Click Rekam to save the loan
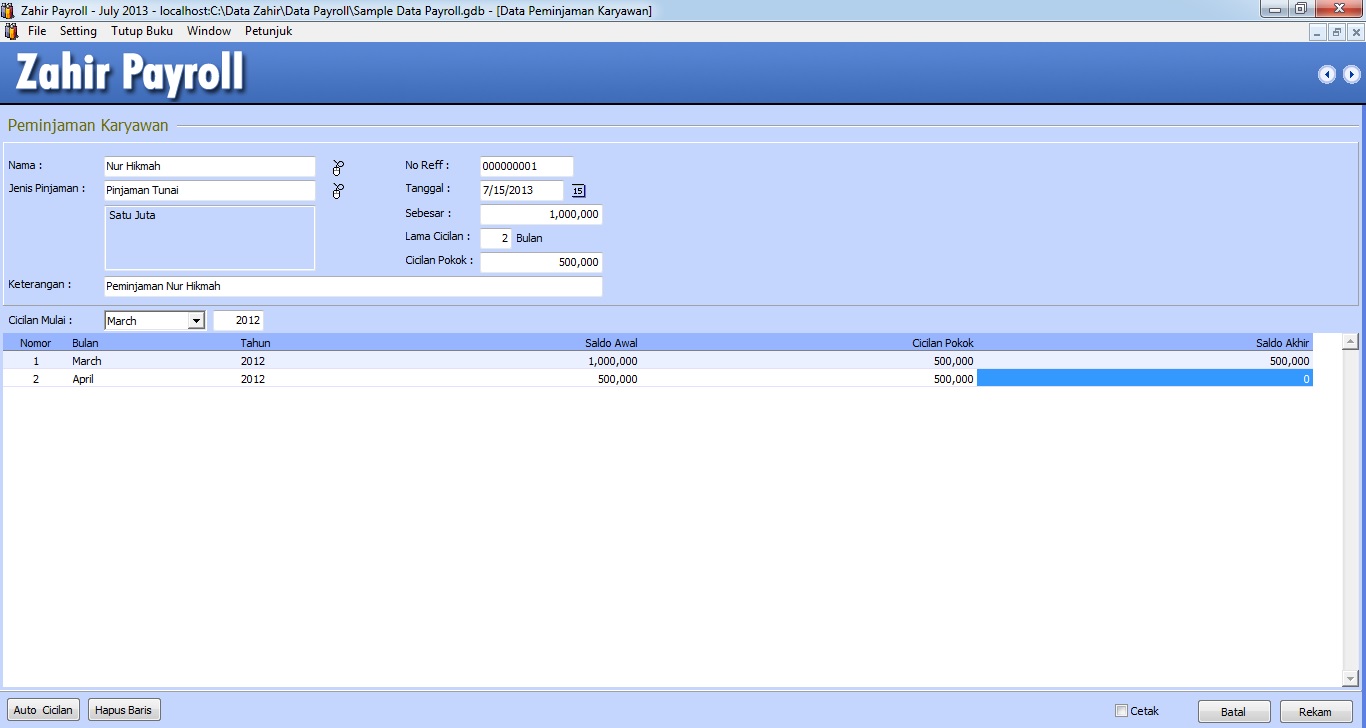This screenshot has height=728, width=1366. coord(1315,712)
